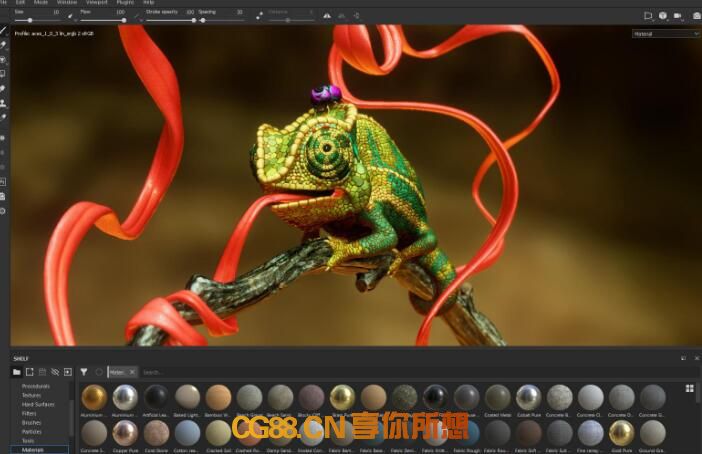Open the Material channel dropdown in viewport
This screenshot has height=454, width=702.
666,34
